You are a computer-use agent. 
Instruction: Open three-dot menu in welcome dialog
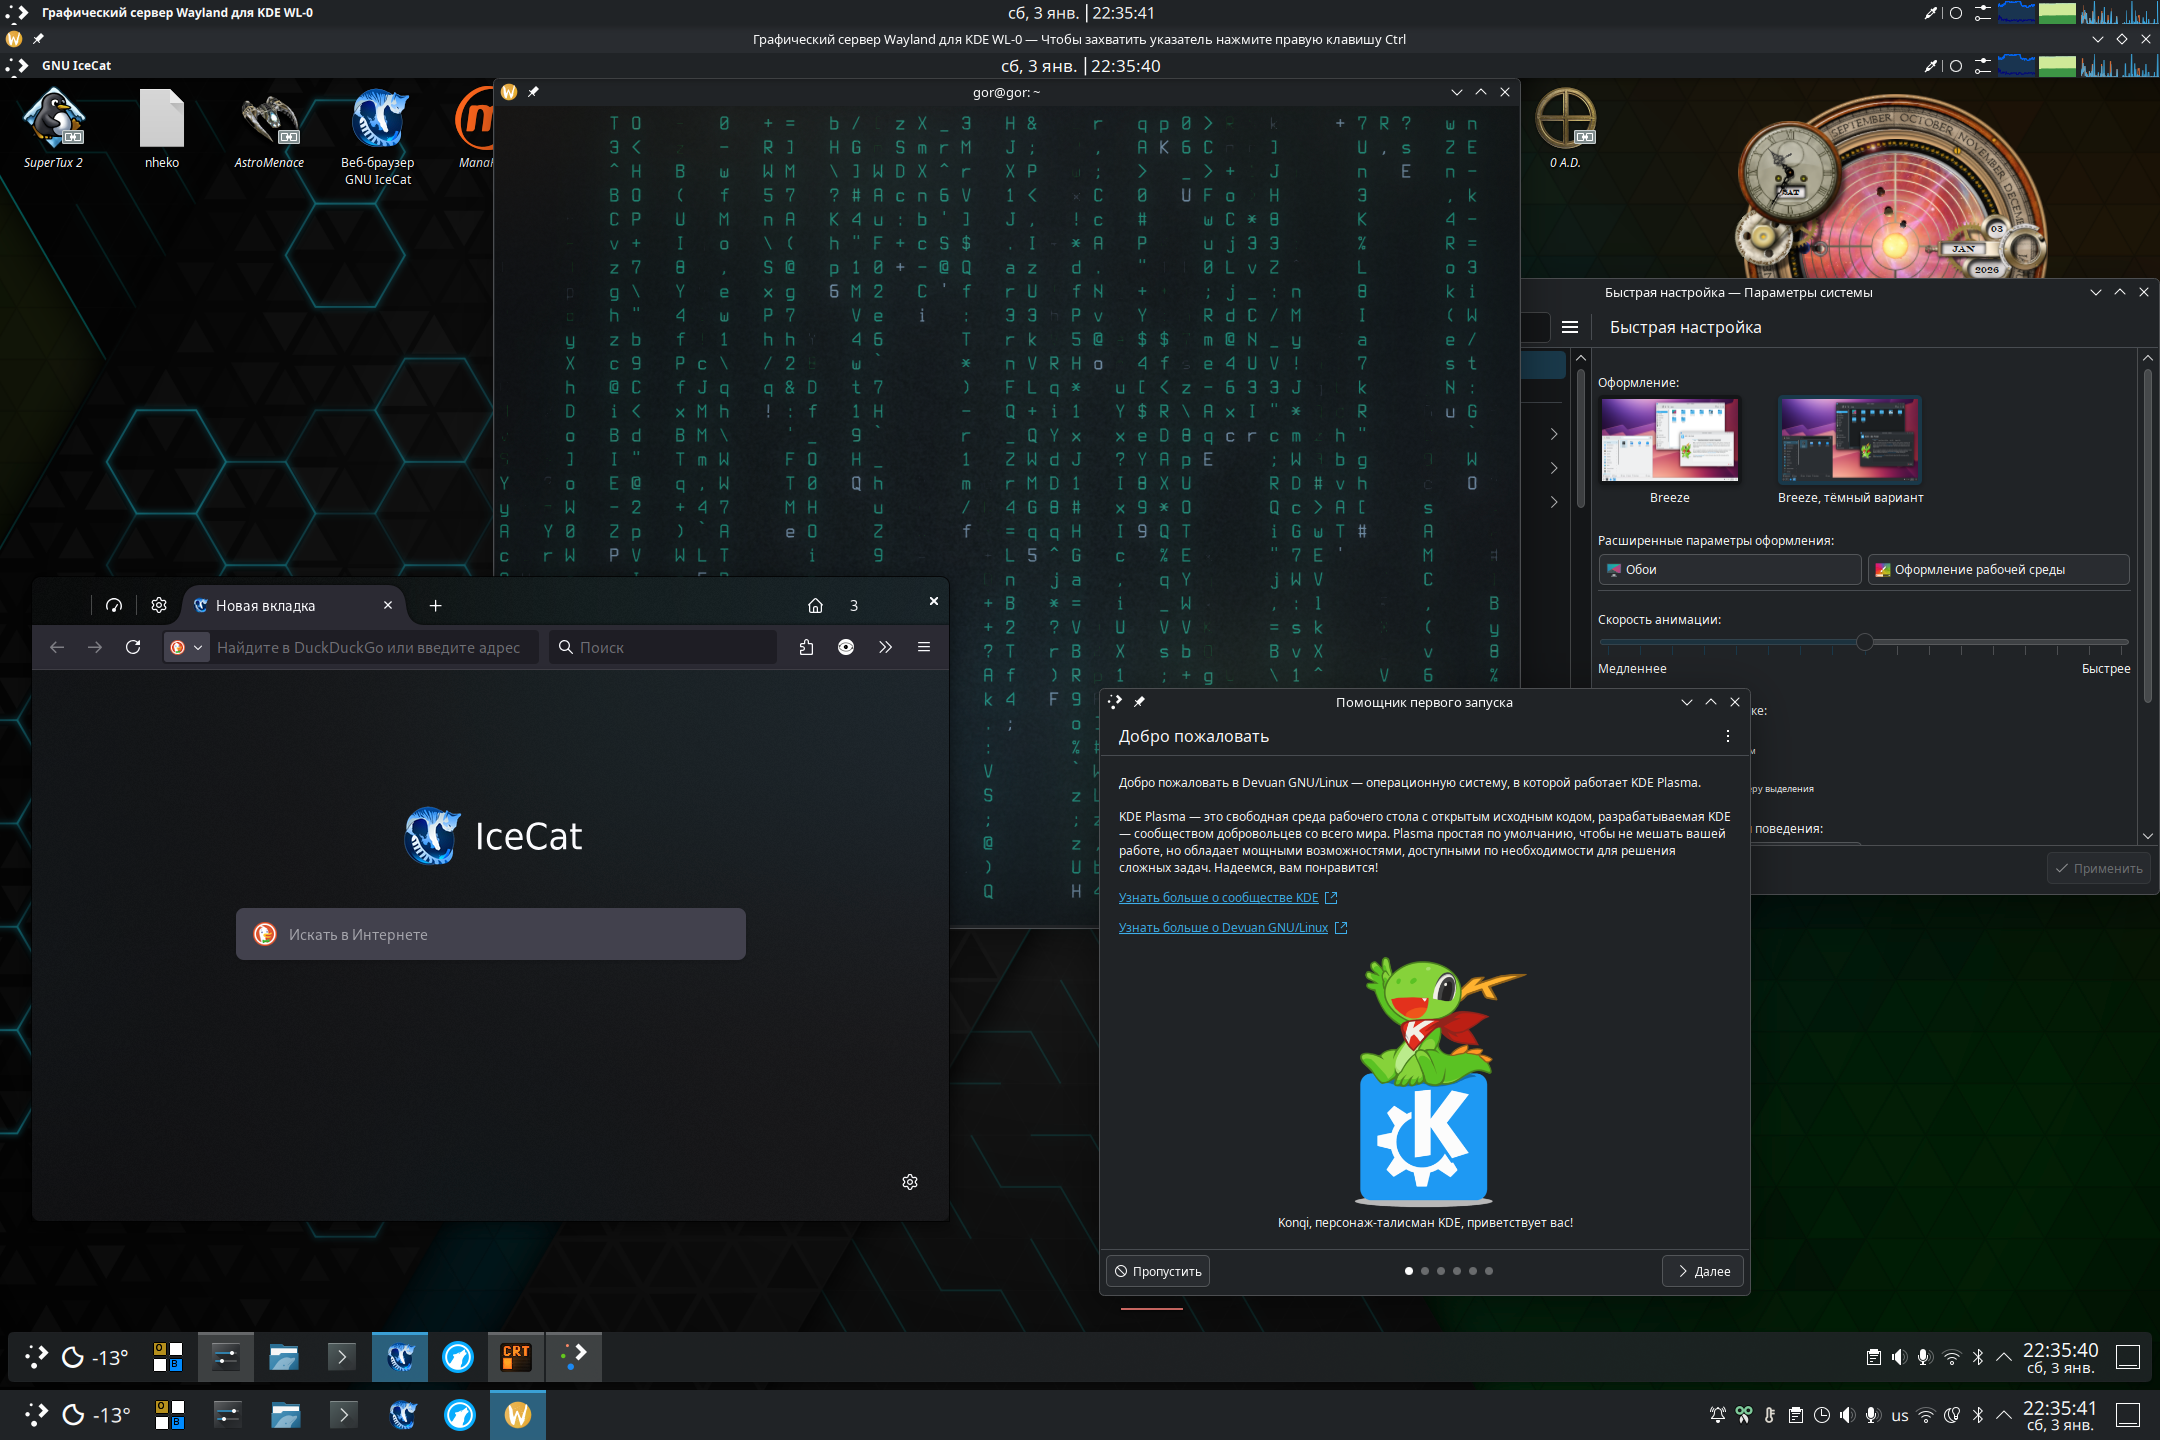pyautogui.click(x=1727, y=736)
